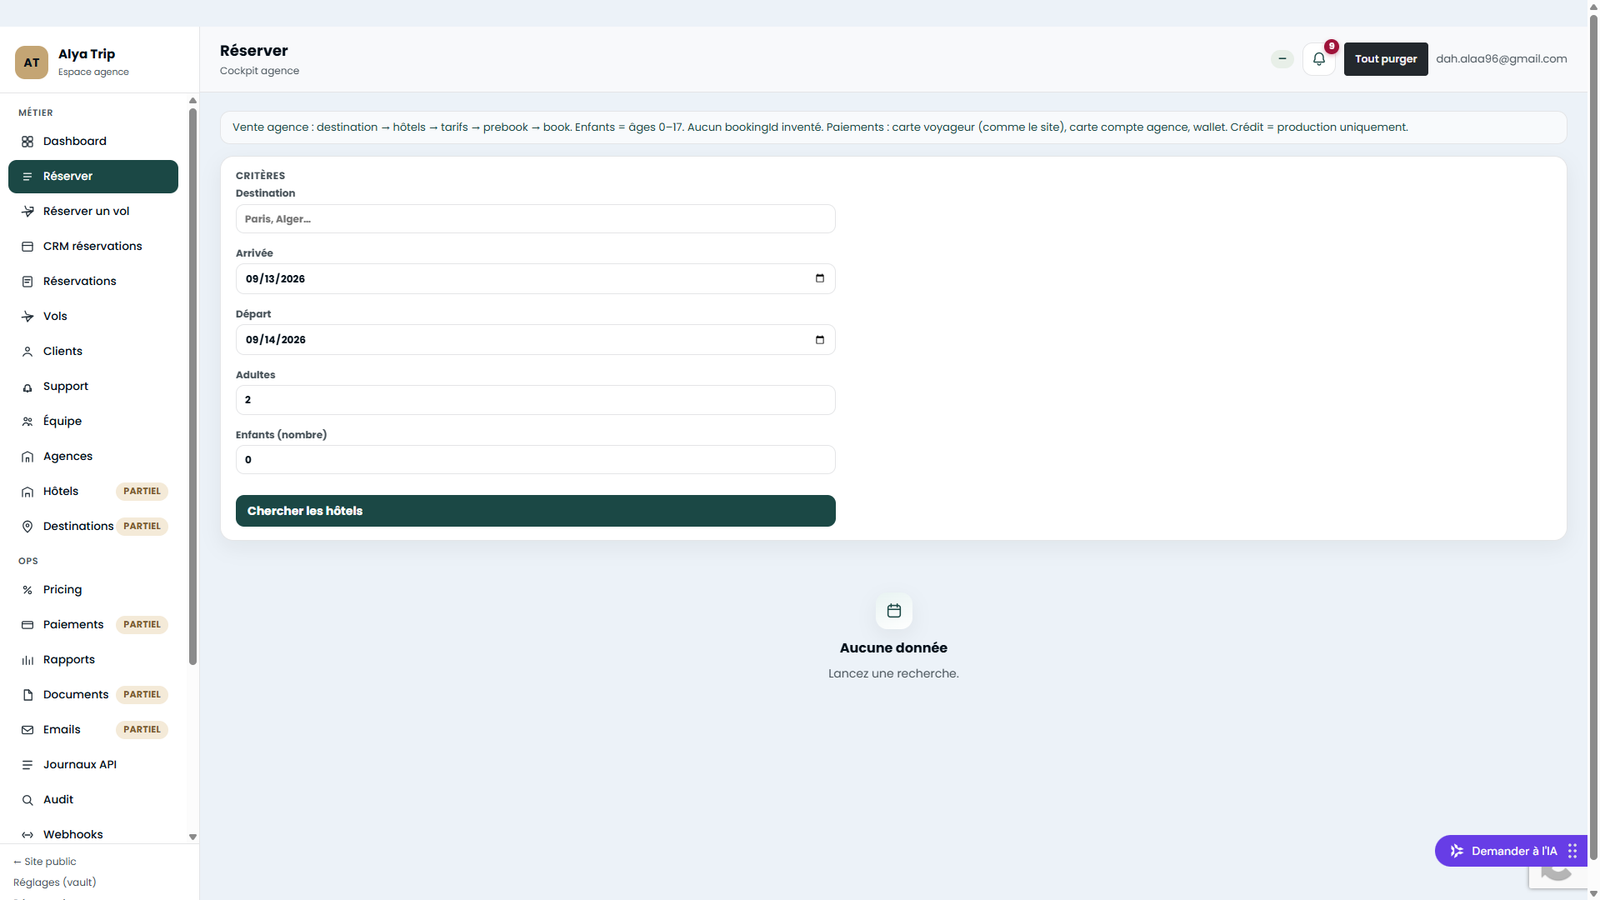Click the AT agency logo avatar

click(31, 62)
